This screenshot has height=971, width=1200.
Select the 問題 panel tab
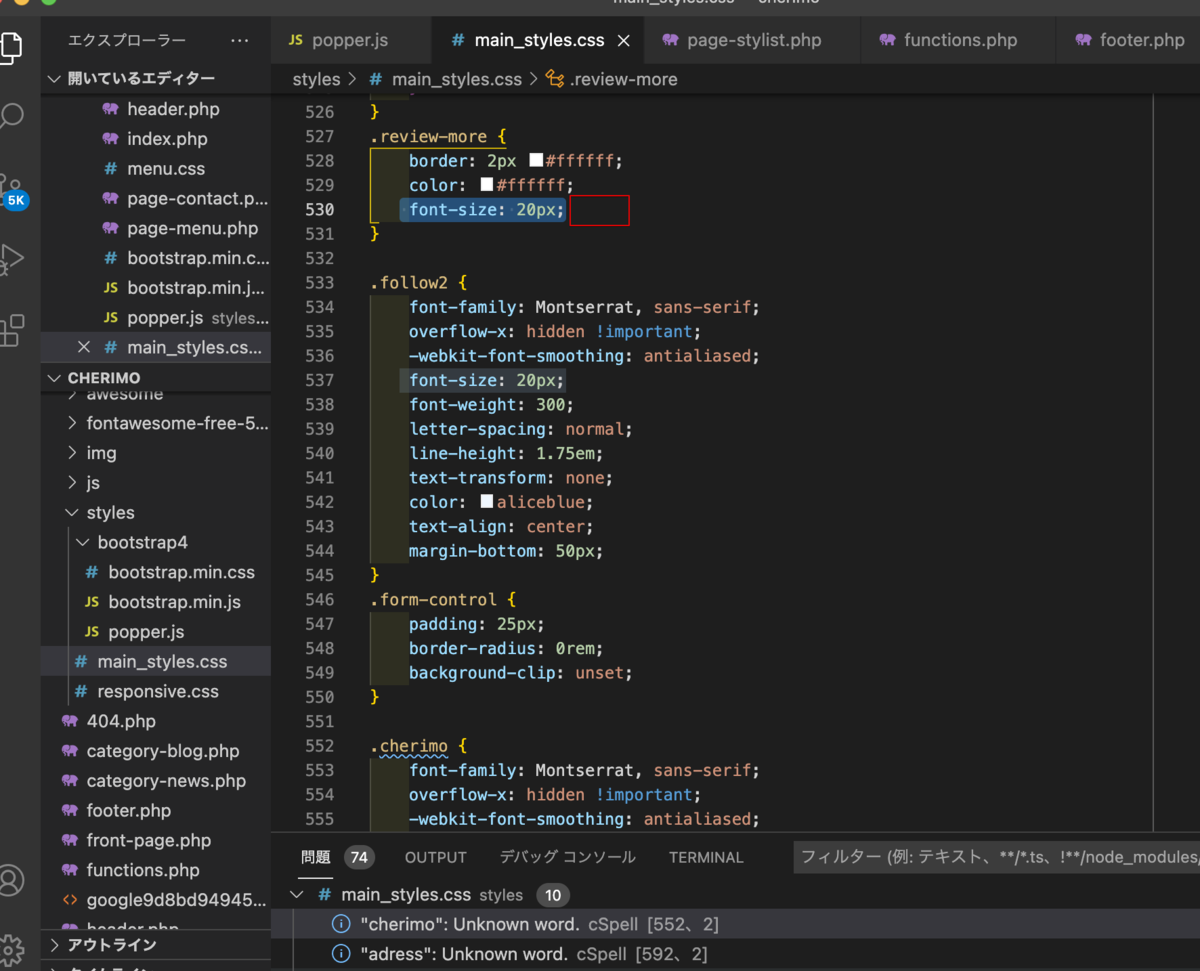click(x=316, y=857)
